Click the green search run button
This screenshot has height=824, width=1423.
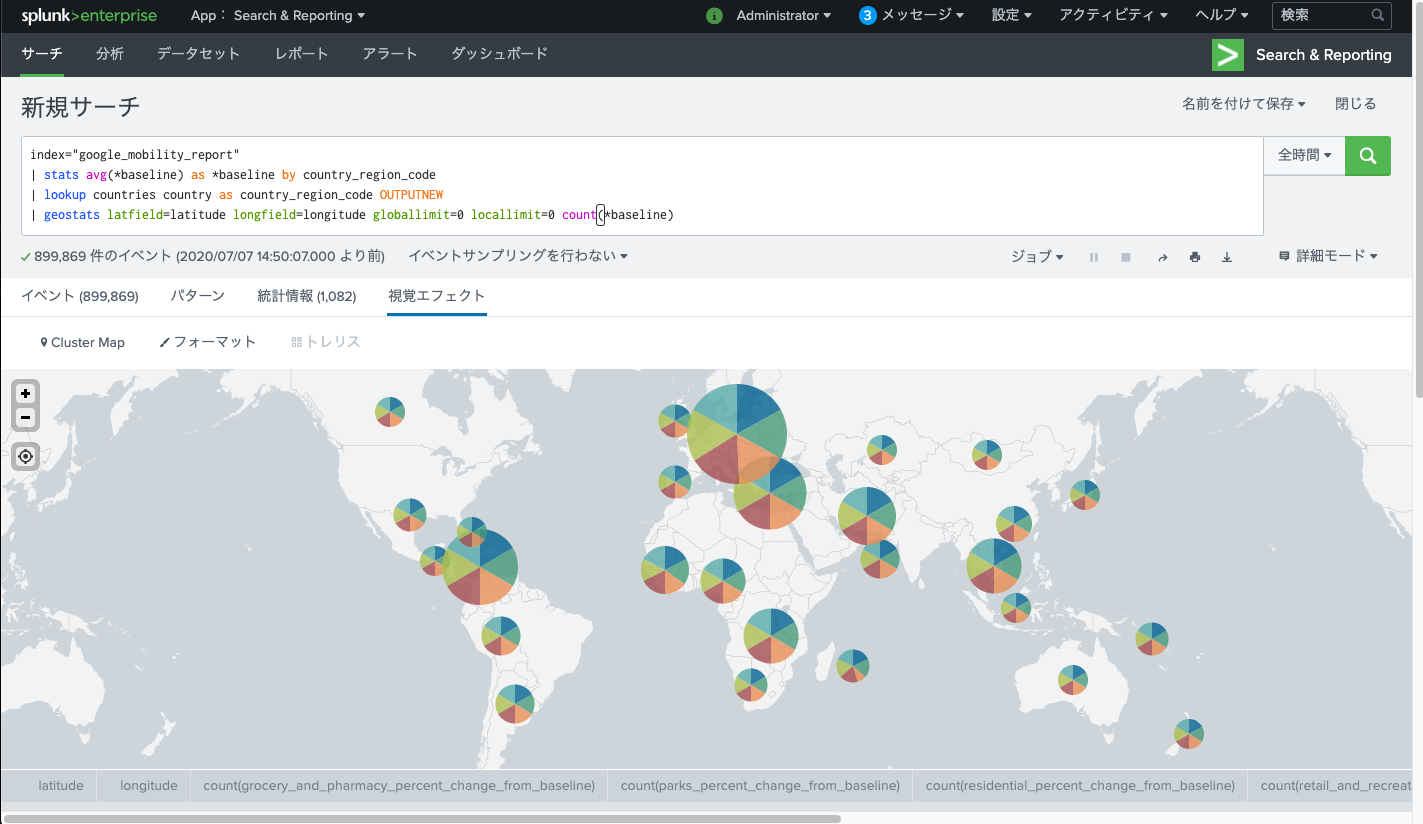click(1368, 156)
